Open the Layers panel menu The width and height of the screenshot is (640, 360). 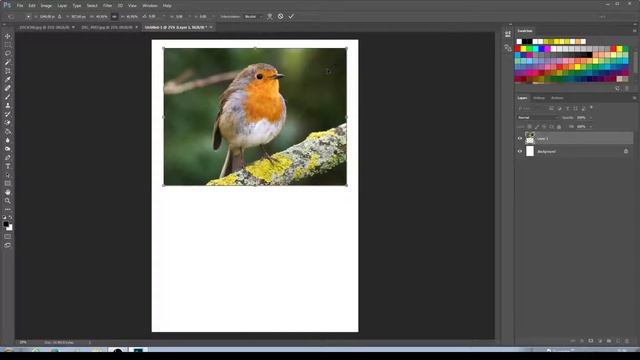(634, 98)
